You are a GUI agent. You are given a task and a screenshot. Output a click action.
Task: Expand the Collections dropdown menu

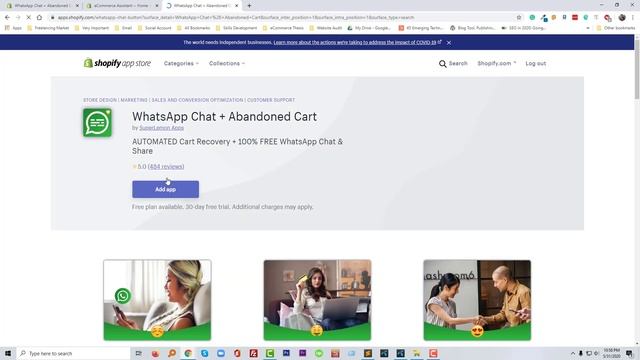tap(227, 64)
